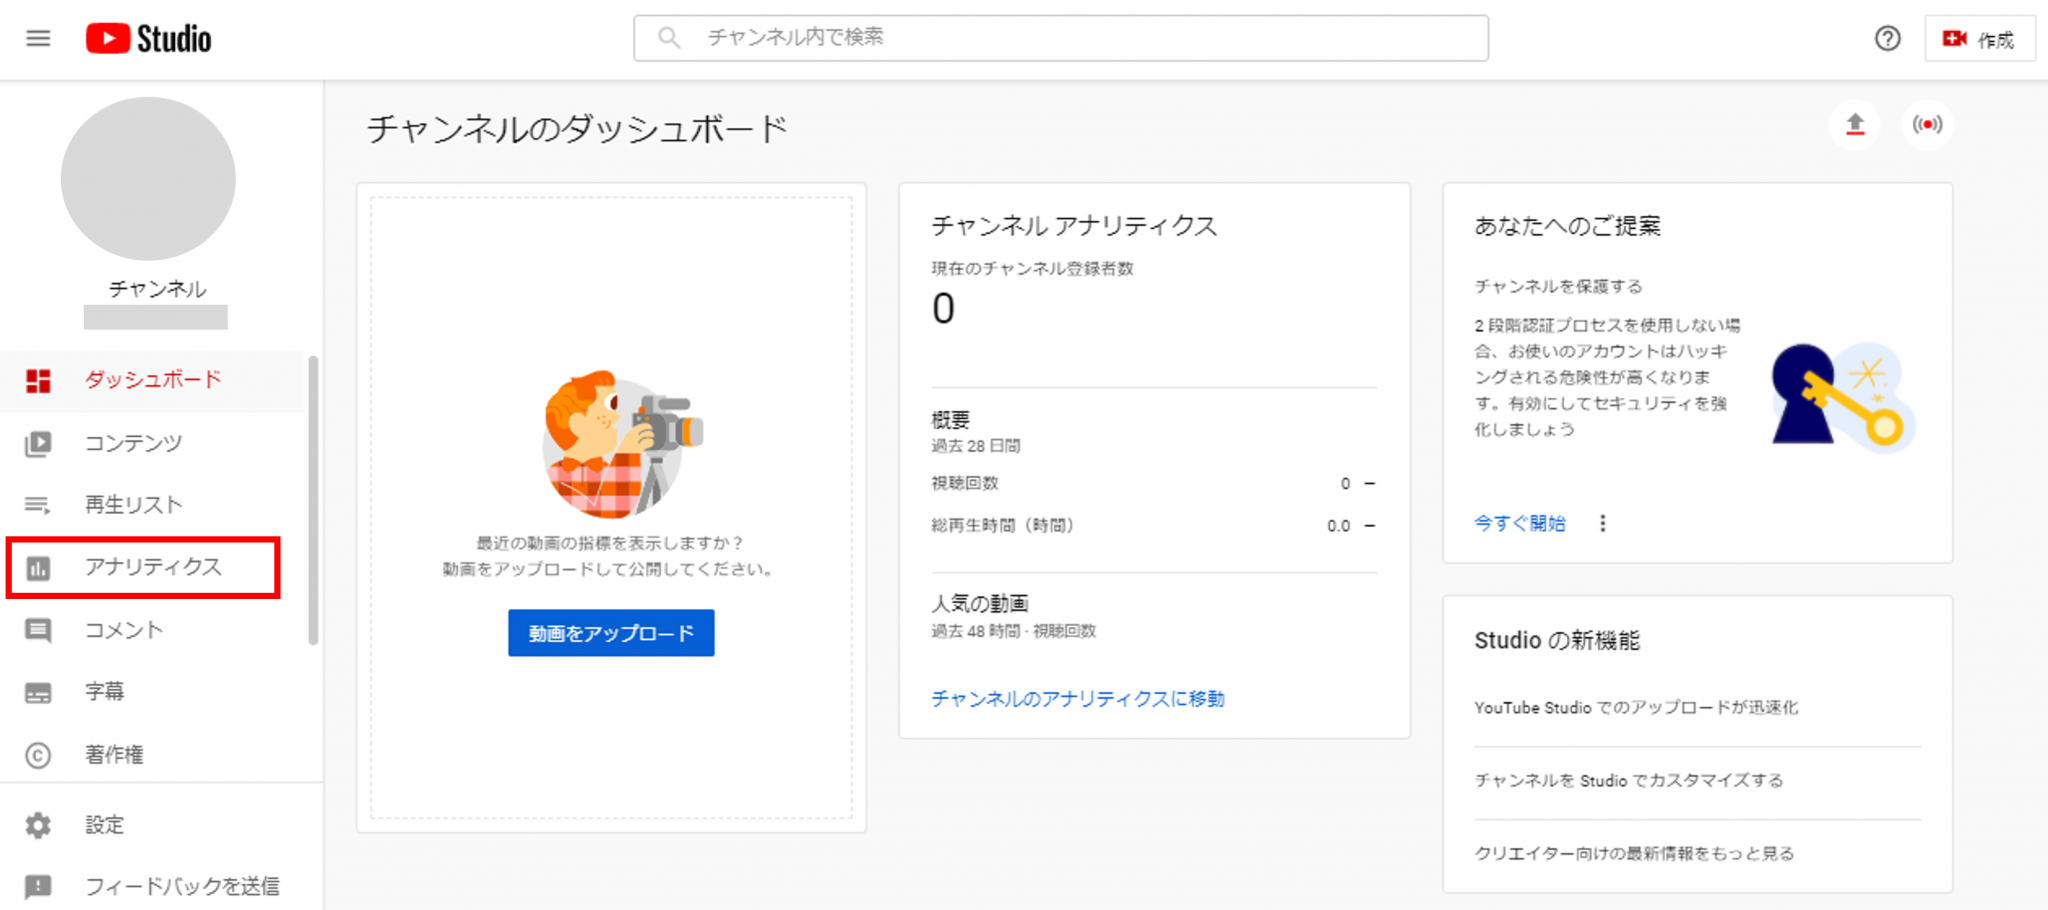Open 再生リスト in the sidebar
Screen dimensions: 2048x910
(133, 505)
